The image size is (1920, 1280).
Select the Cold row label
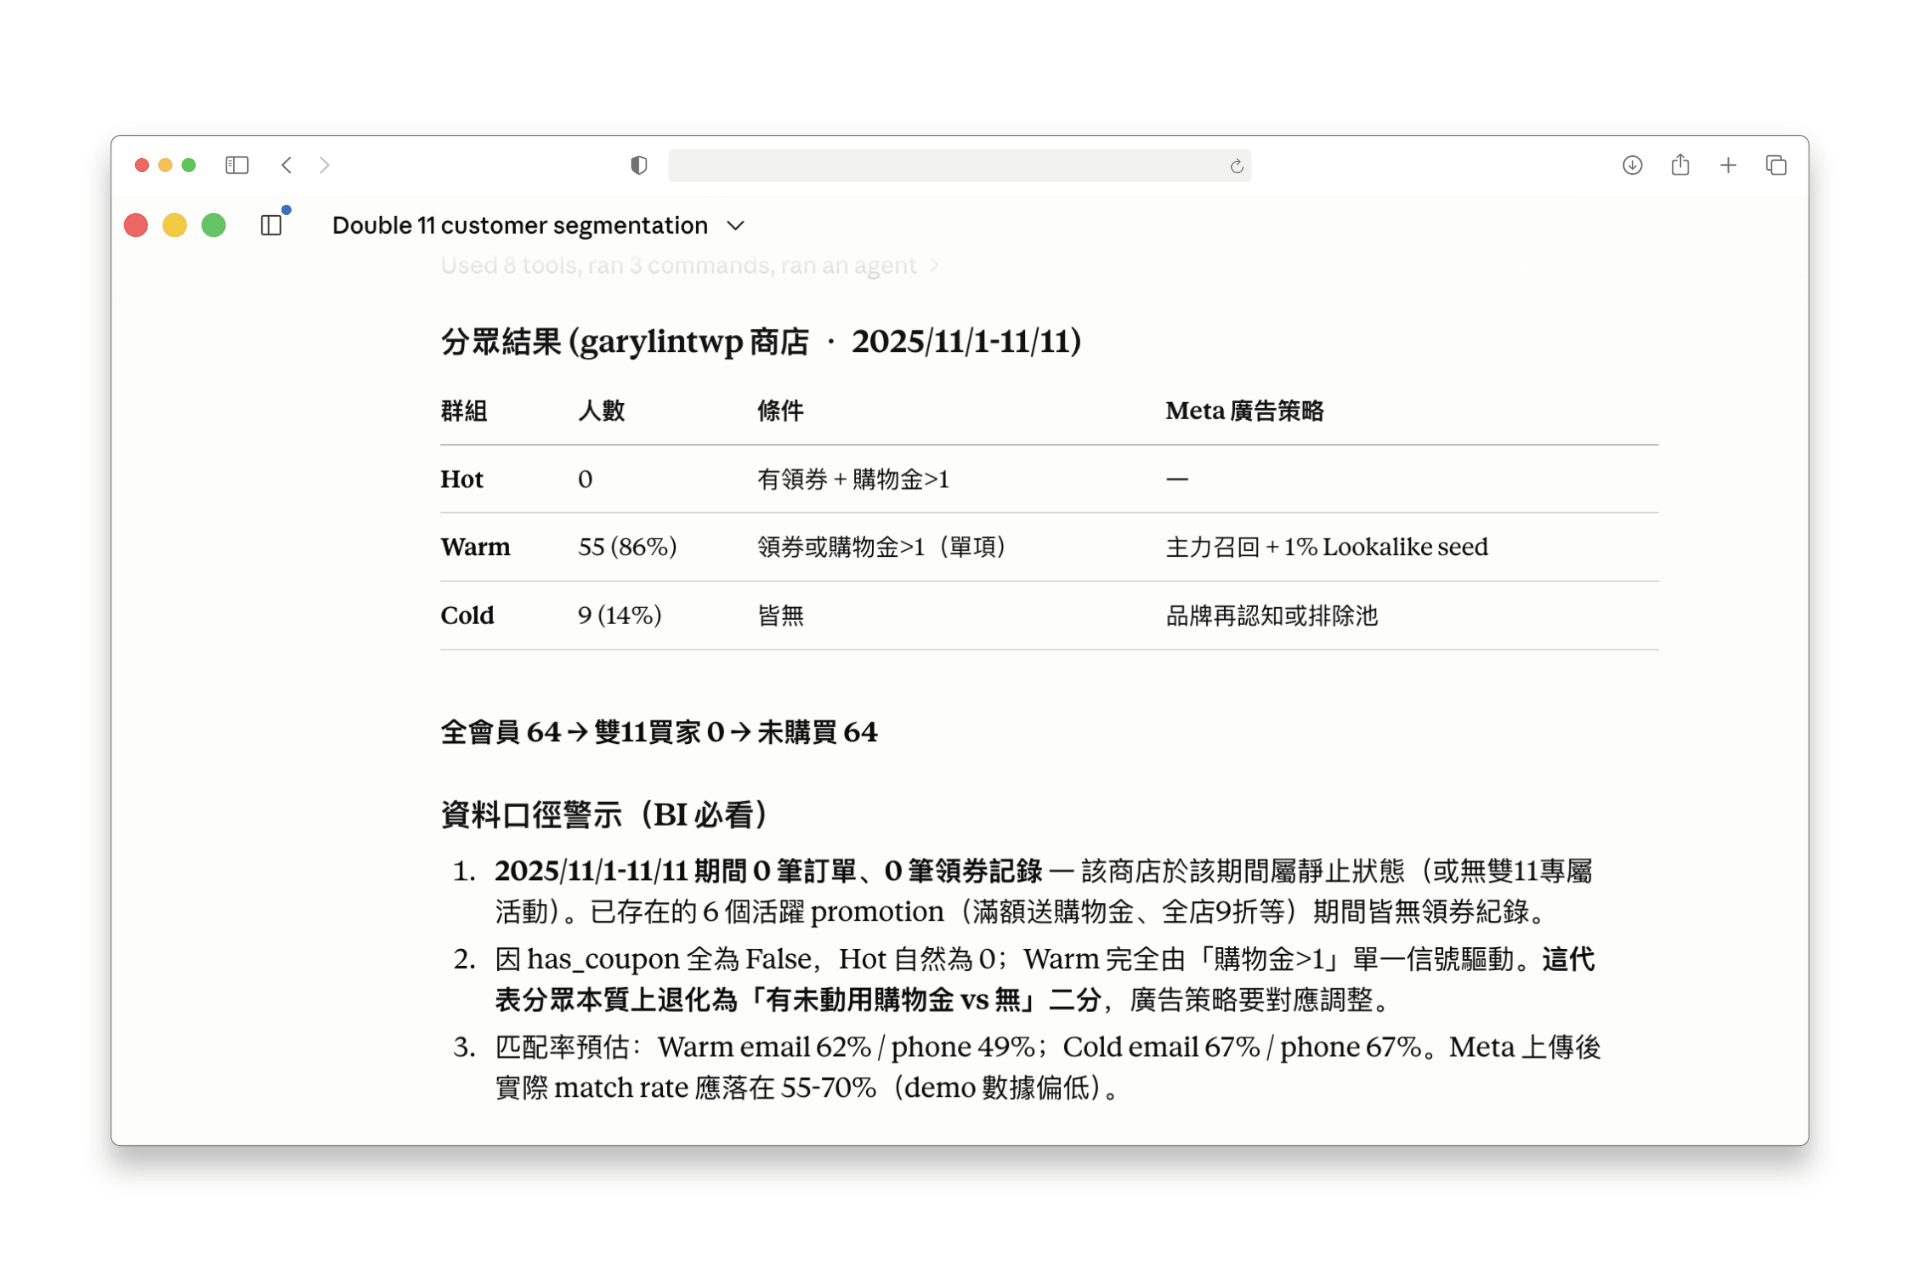pyautogui.click(x=468, y=615)
